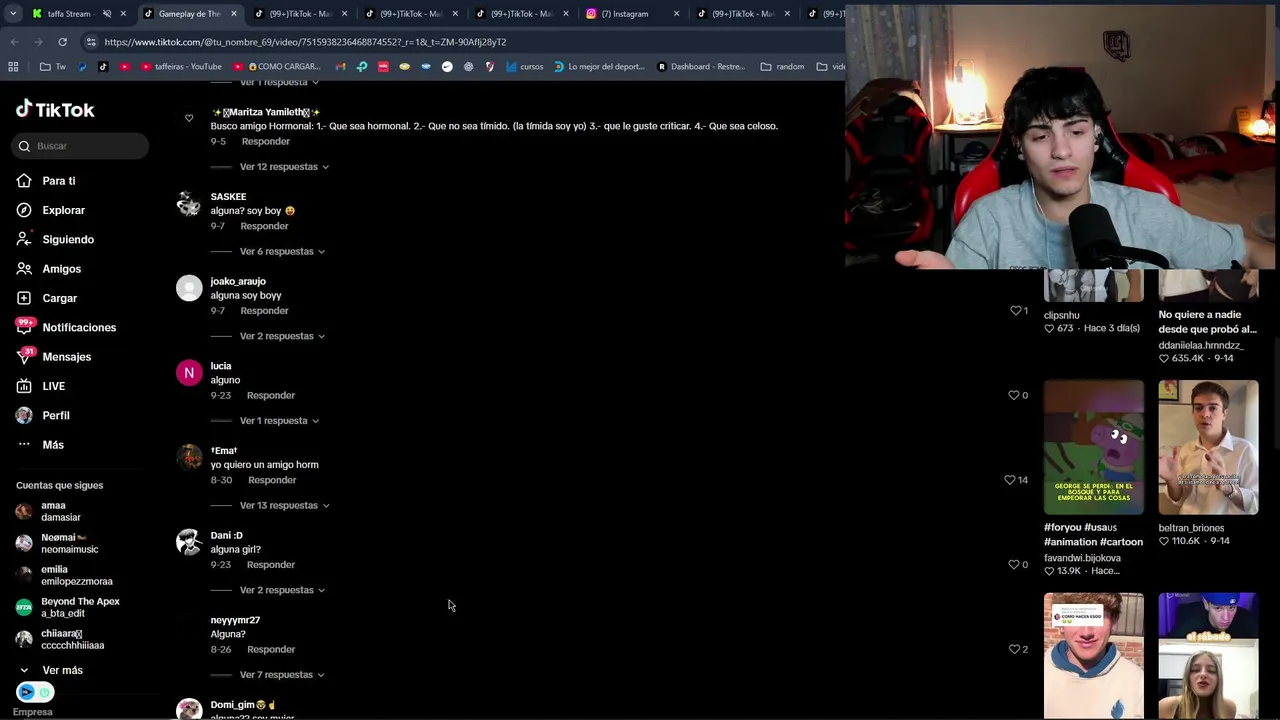The image size is (1280, 720).
Task: Like Maritza Yamileth's comment
Action: (x=189, y=119)
